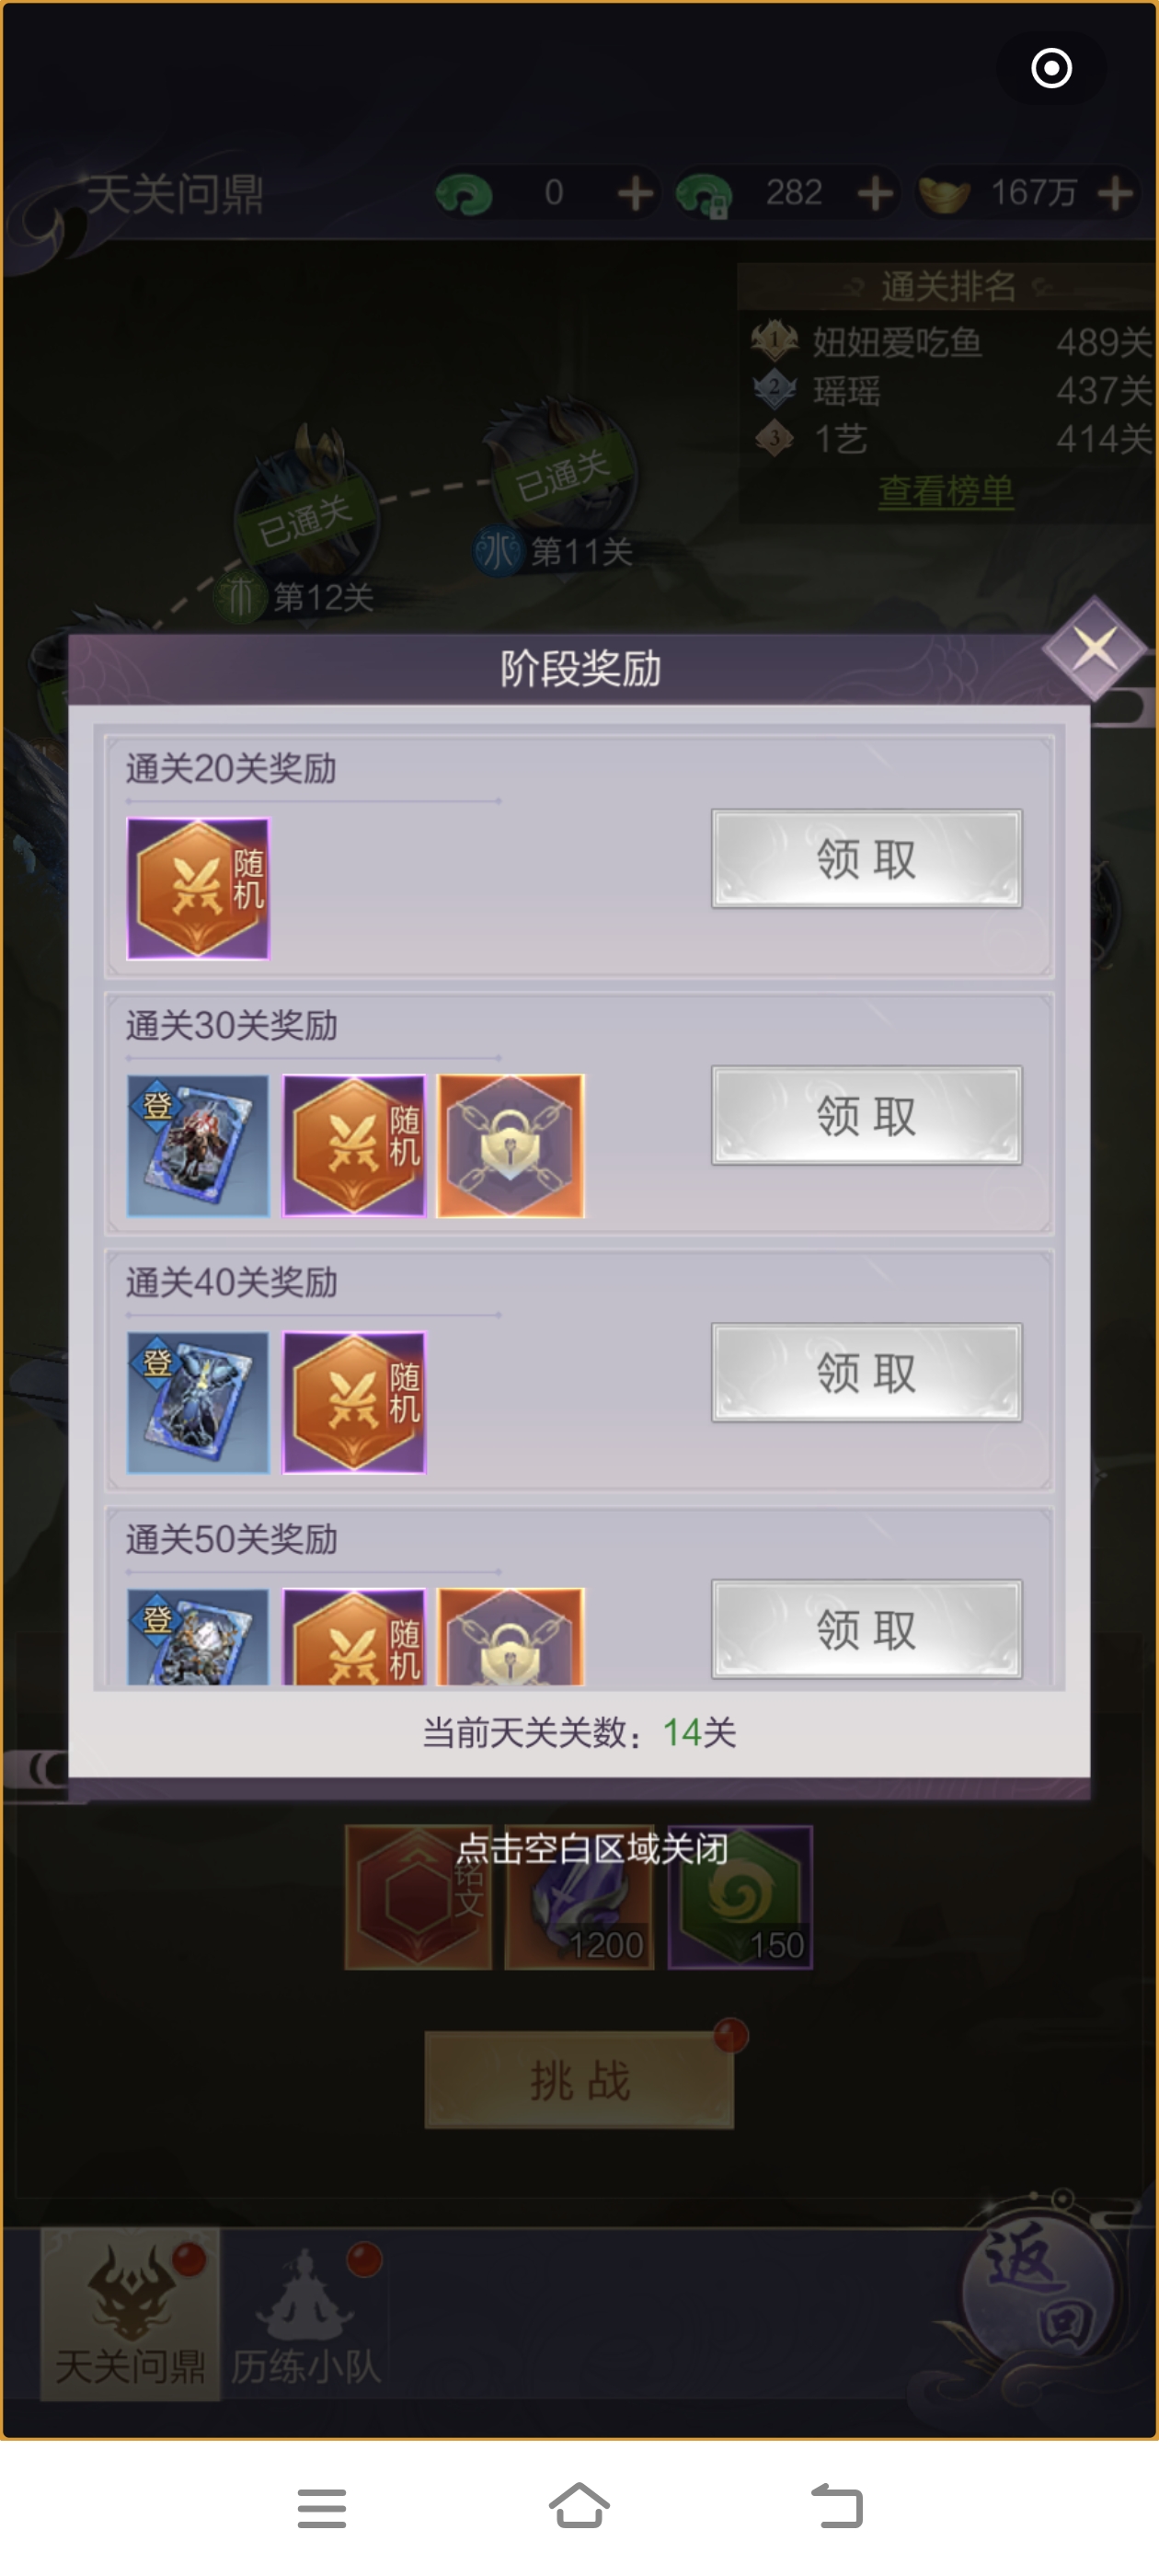Claim the 通关30关奖励 reward
The height and width of the screenshot is (2576, 1159).
coord(866,1115)
